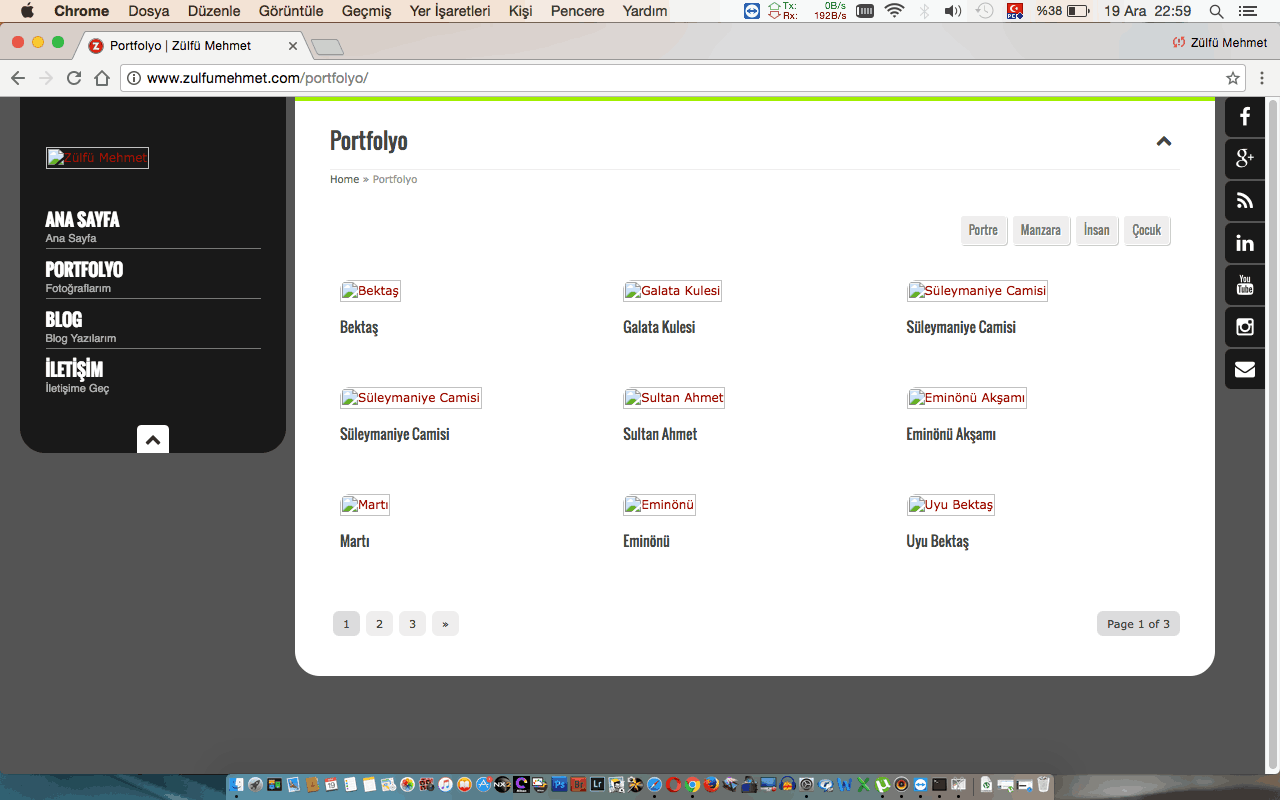
Task: Click the Zülfü Mehmet logo image
Action: (x=97, y=158)
